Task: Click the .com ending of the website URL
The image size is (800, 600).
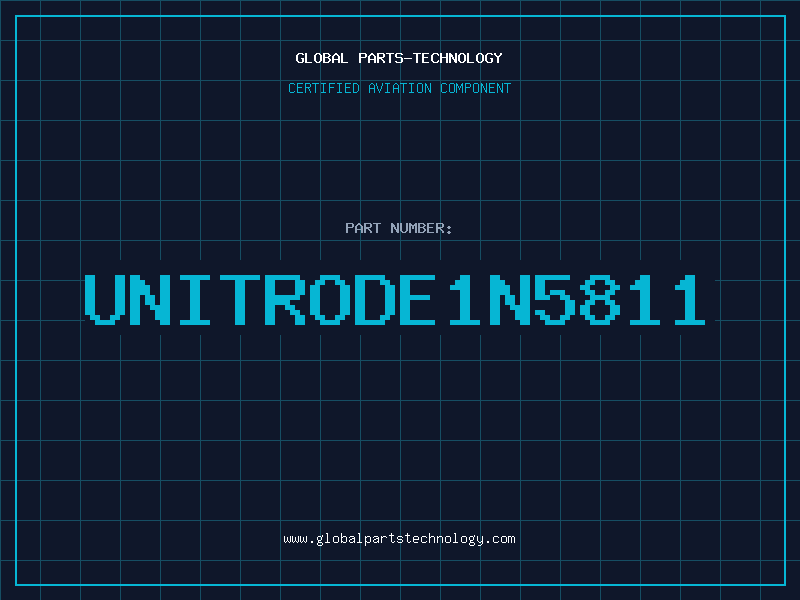Action: click(x=499, y=539)
